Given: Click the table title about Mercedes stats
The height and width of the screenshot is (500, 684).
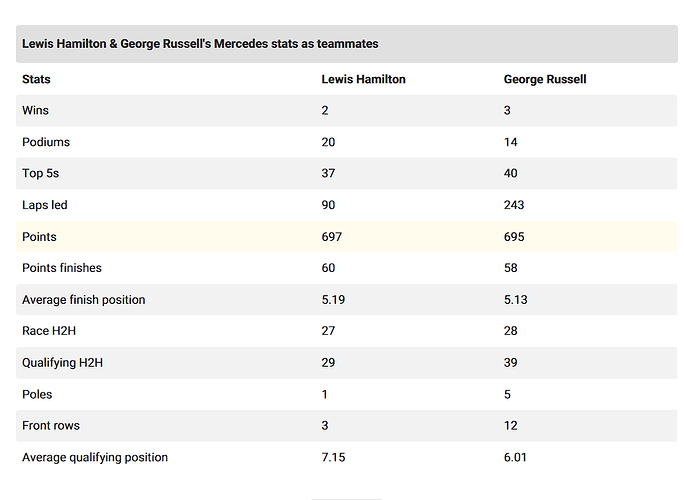Looking at the screenshot, I should (x=200, y=44).
